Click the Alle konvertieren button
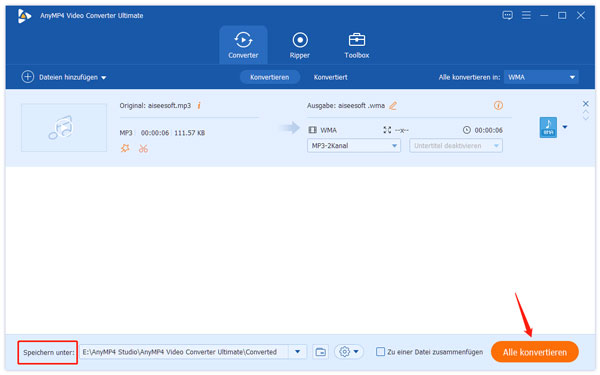The height and width of the screenshot is (375, 600). pos(535,352)
